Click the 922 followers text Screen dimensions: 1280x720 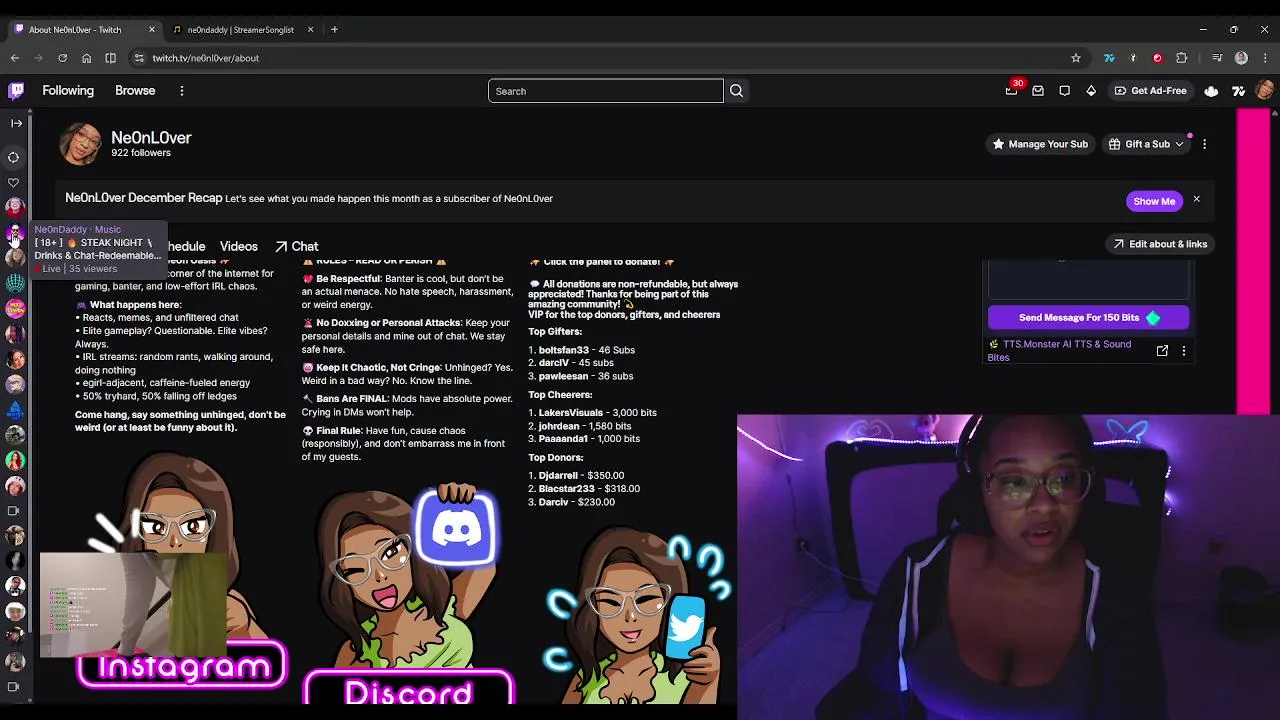[141, 153]
